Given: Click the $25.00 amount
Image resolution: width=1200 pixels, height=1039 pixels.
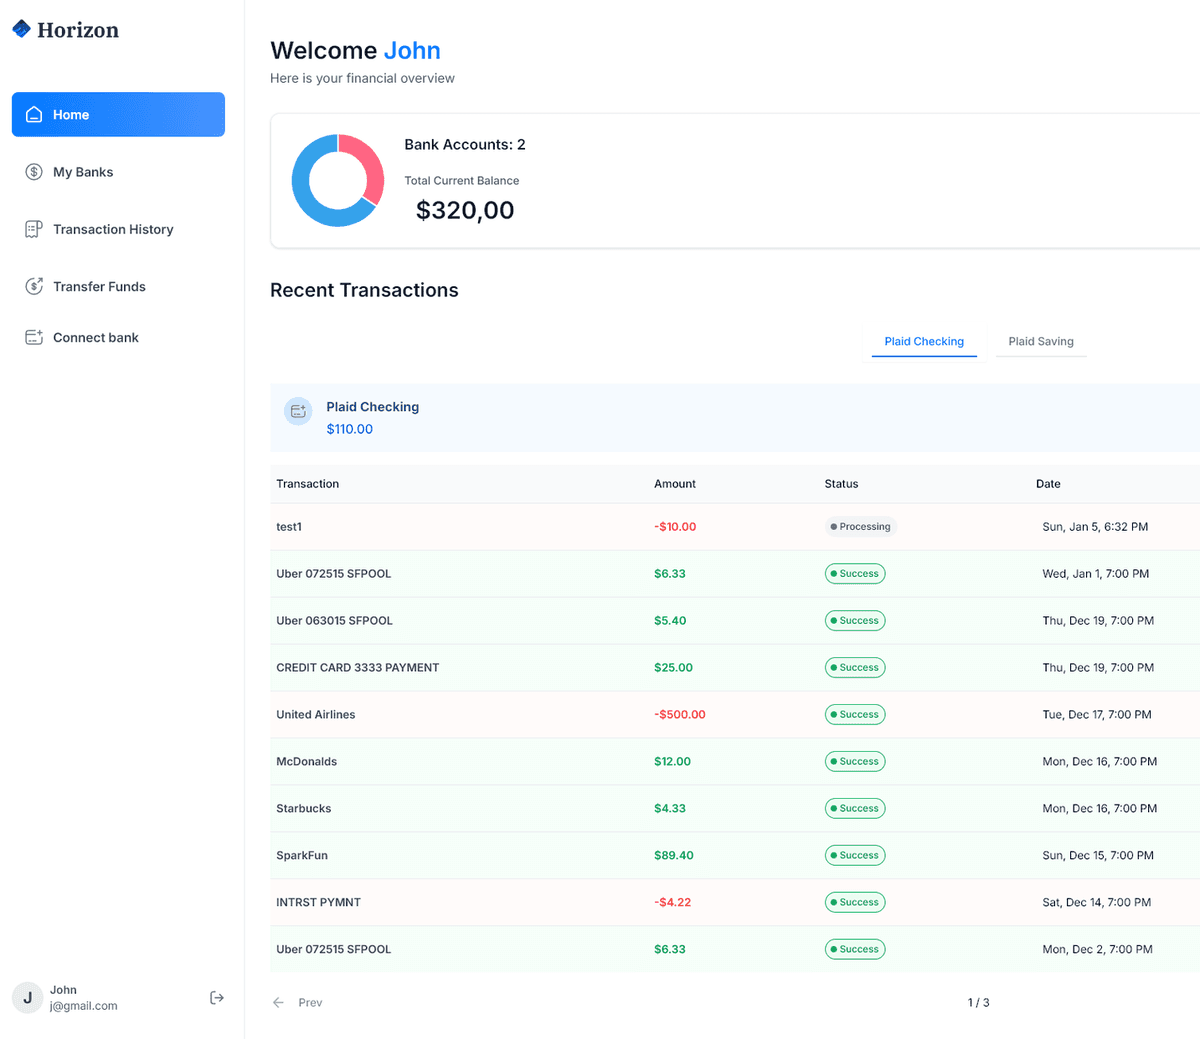Looking at the screenshot, I should (x=674, y=667).
